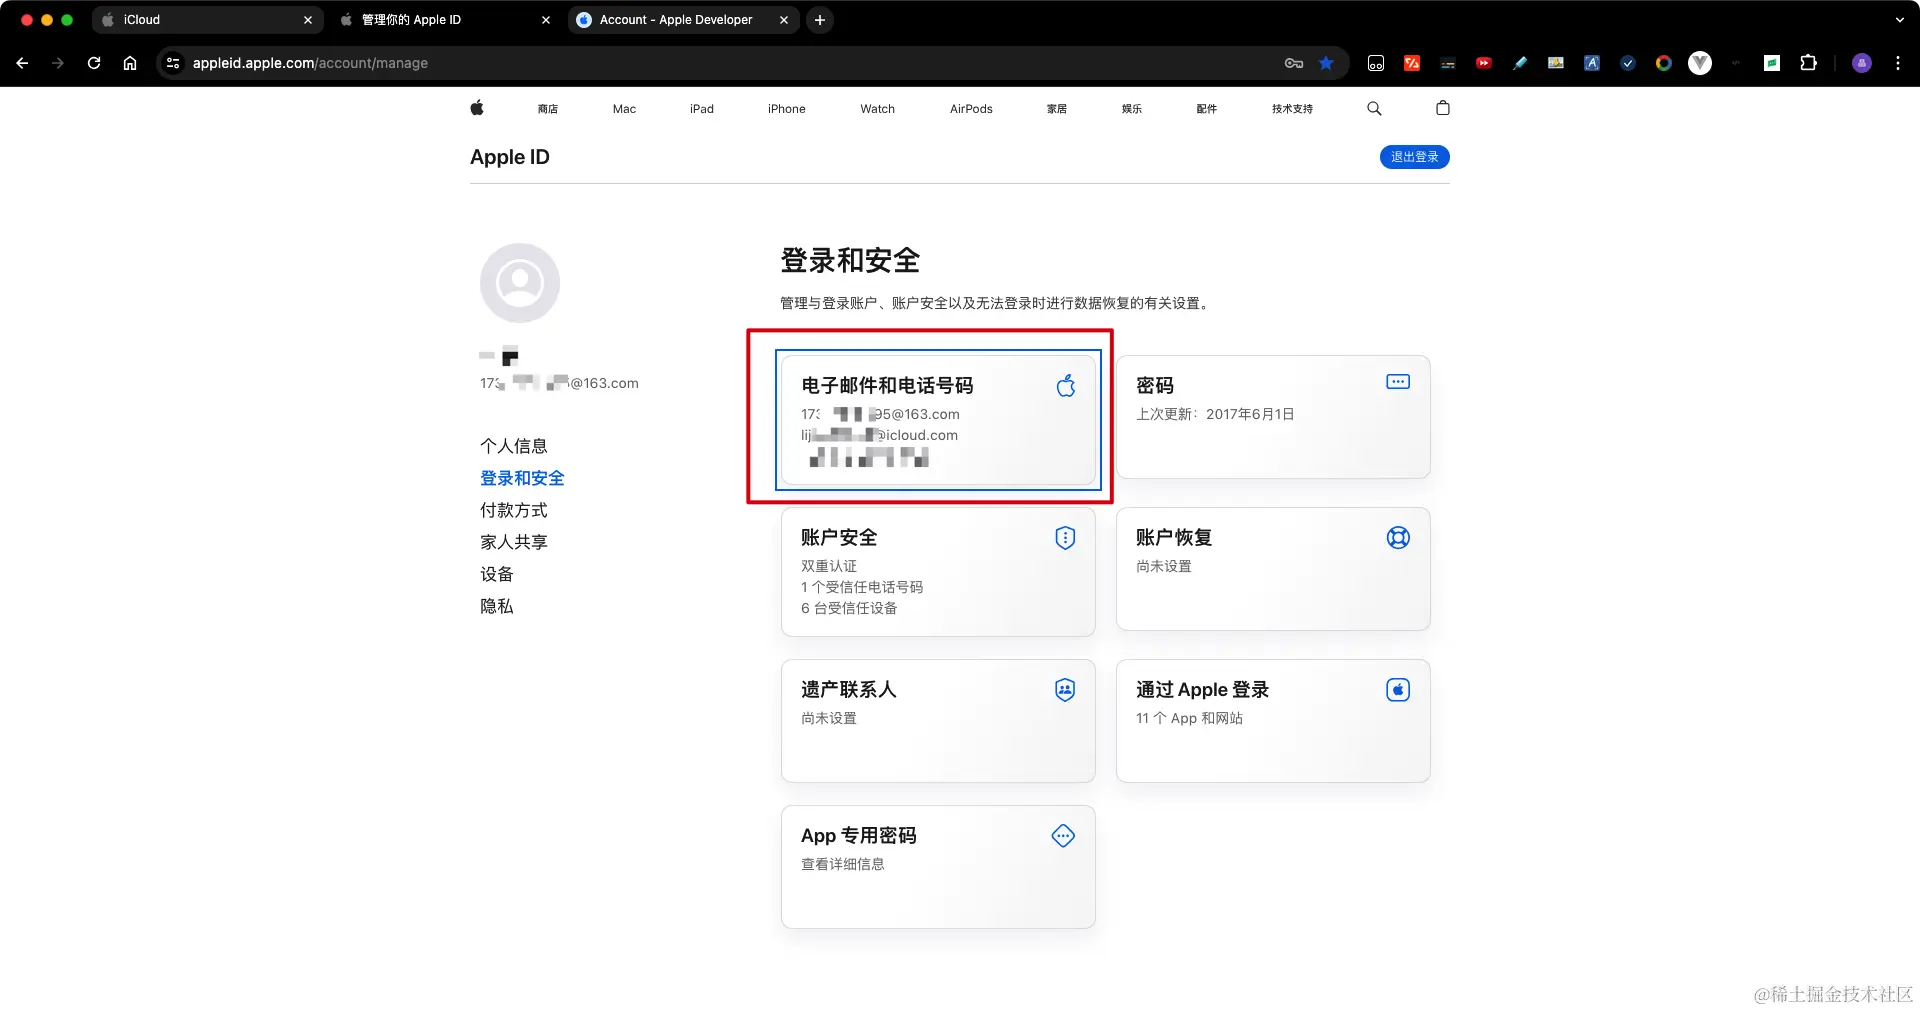Screen dimensions: 1920x1011
Task: Click the red YouTube extension icon
Action: click(1484, 63)
